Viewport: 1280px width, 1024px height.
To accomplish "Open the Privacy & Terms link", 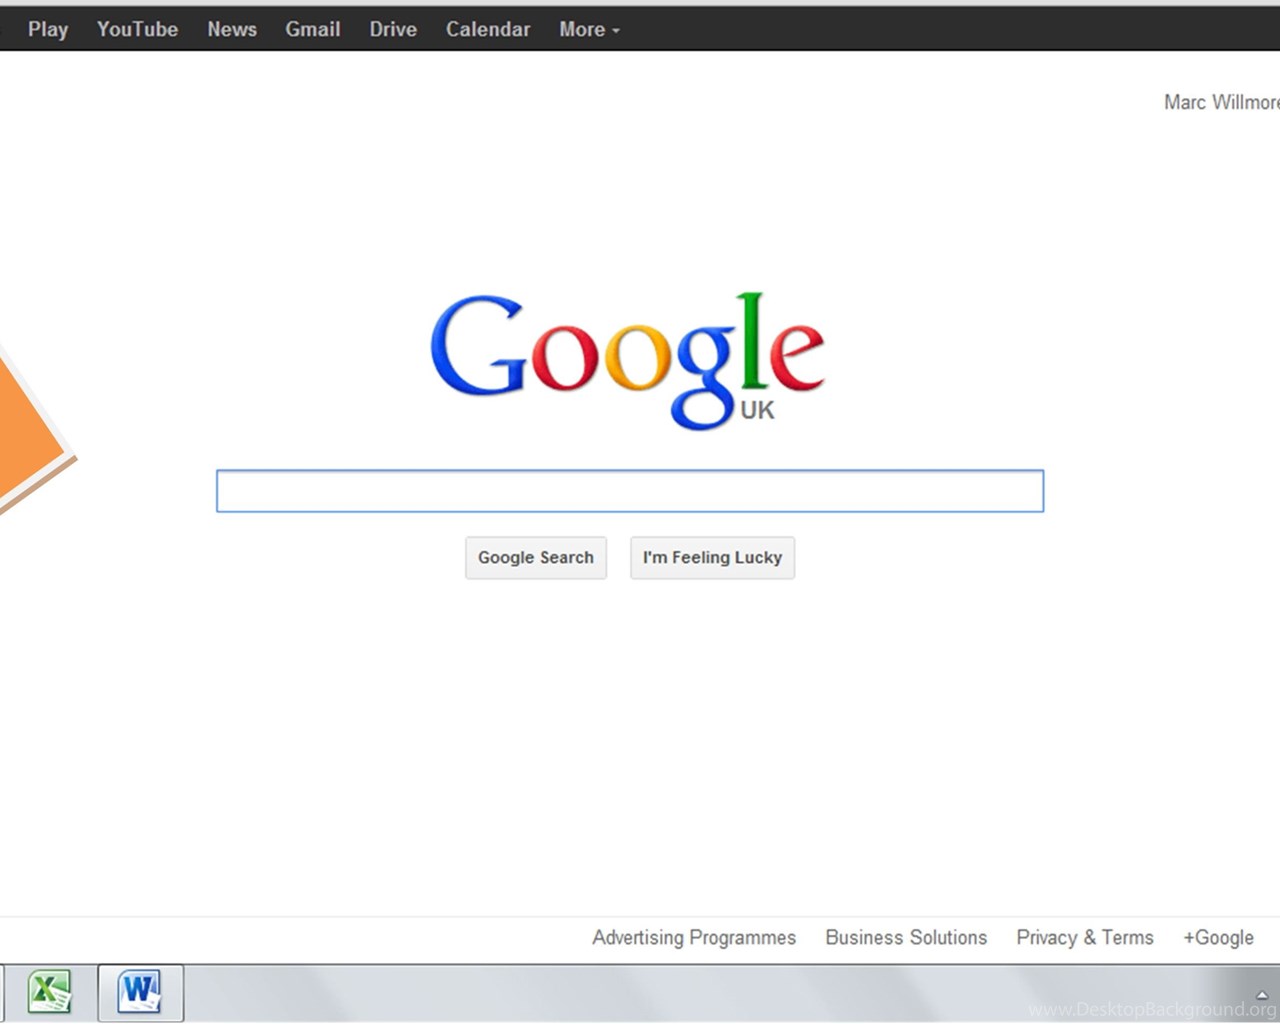I will coord(1085,938).
